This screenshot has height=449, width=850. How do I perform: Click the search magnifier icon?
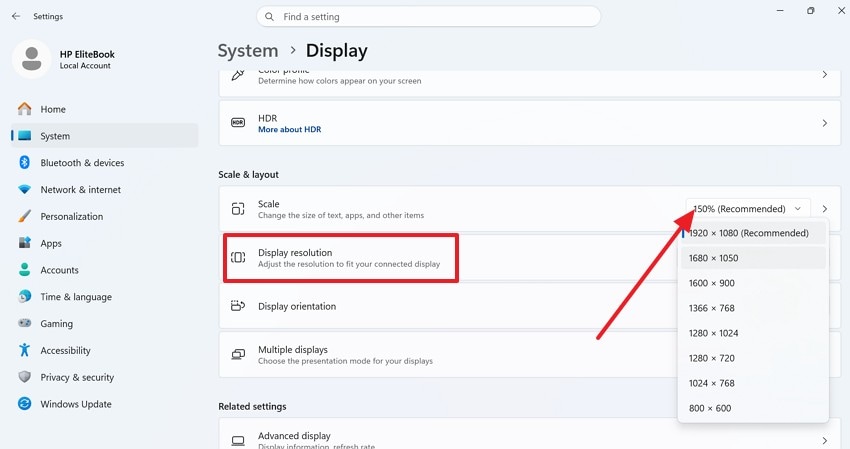269,17
